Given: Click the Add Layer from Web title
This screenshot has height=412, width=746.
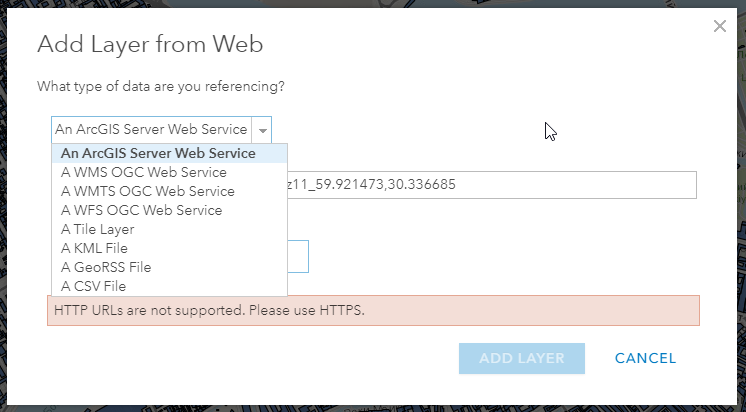Looking at the screenshot, I should coord(150,44).
